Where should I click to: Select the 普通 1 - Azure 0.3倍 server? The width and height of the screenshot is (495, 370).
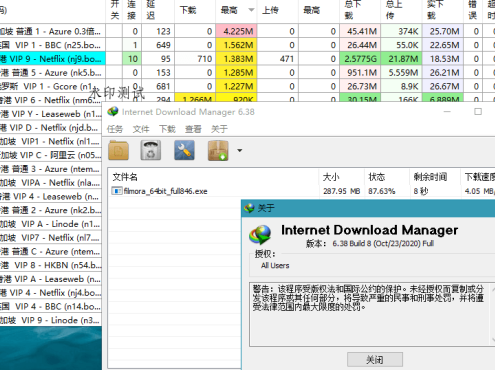53,31
